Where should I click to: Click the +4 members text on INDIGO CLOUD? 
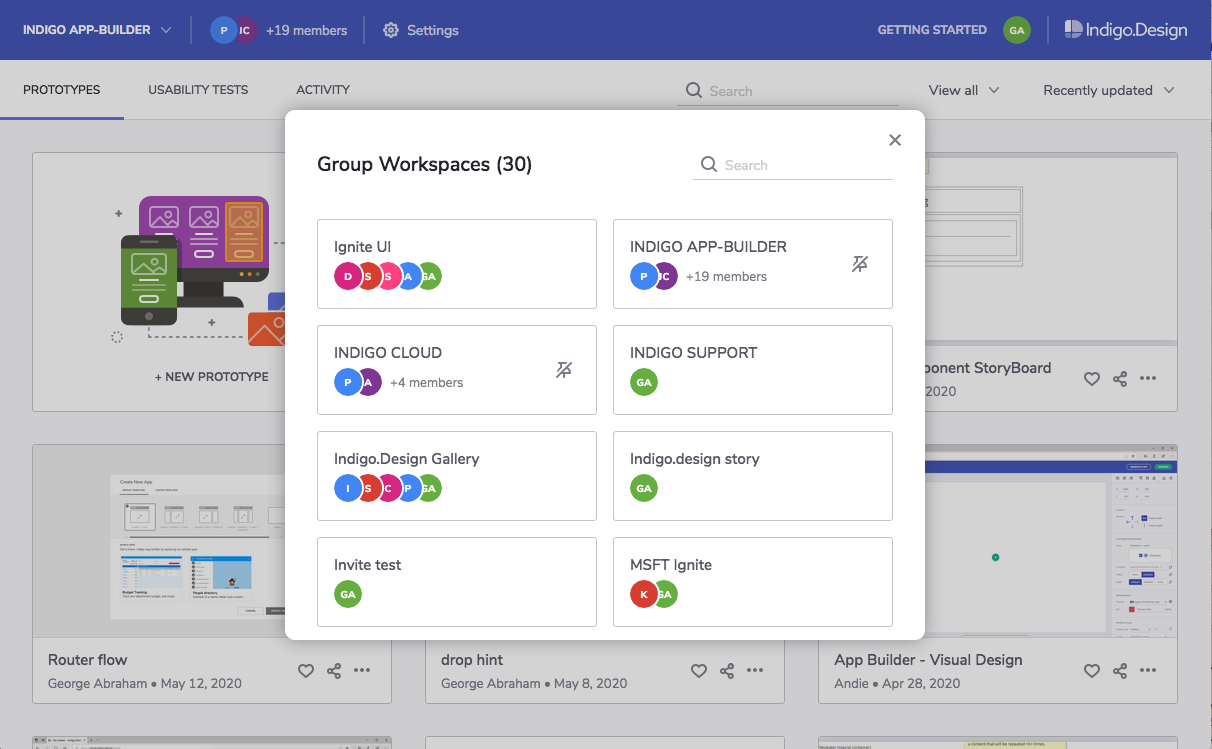pos(427,383)
